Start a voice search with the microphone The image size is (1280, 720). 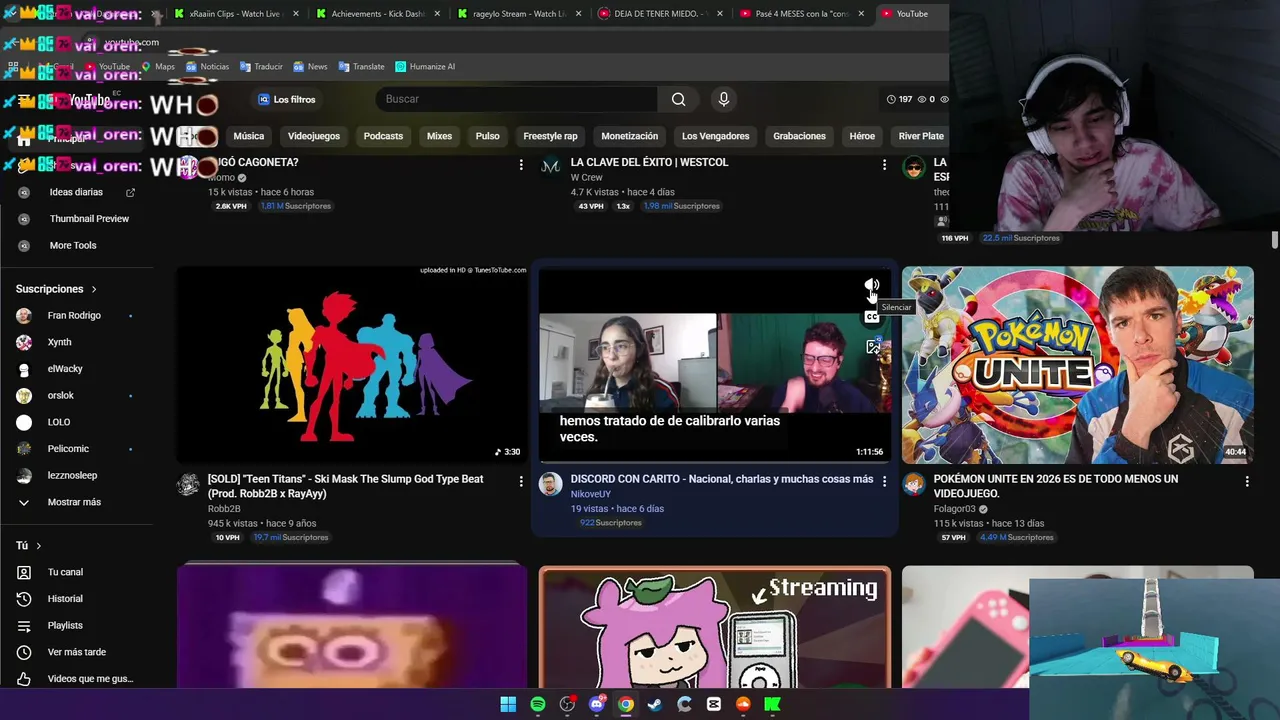[724, 99]
